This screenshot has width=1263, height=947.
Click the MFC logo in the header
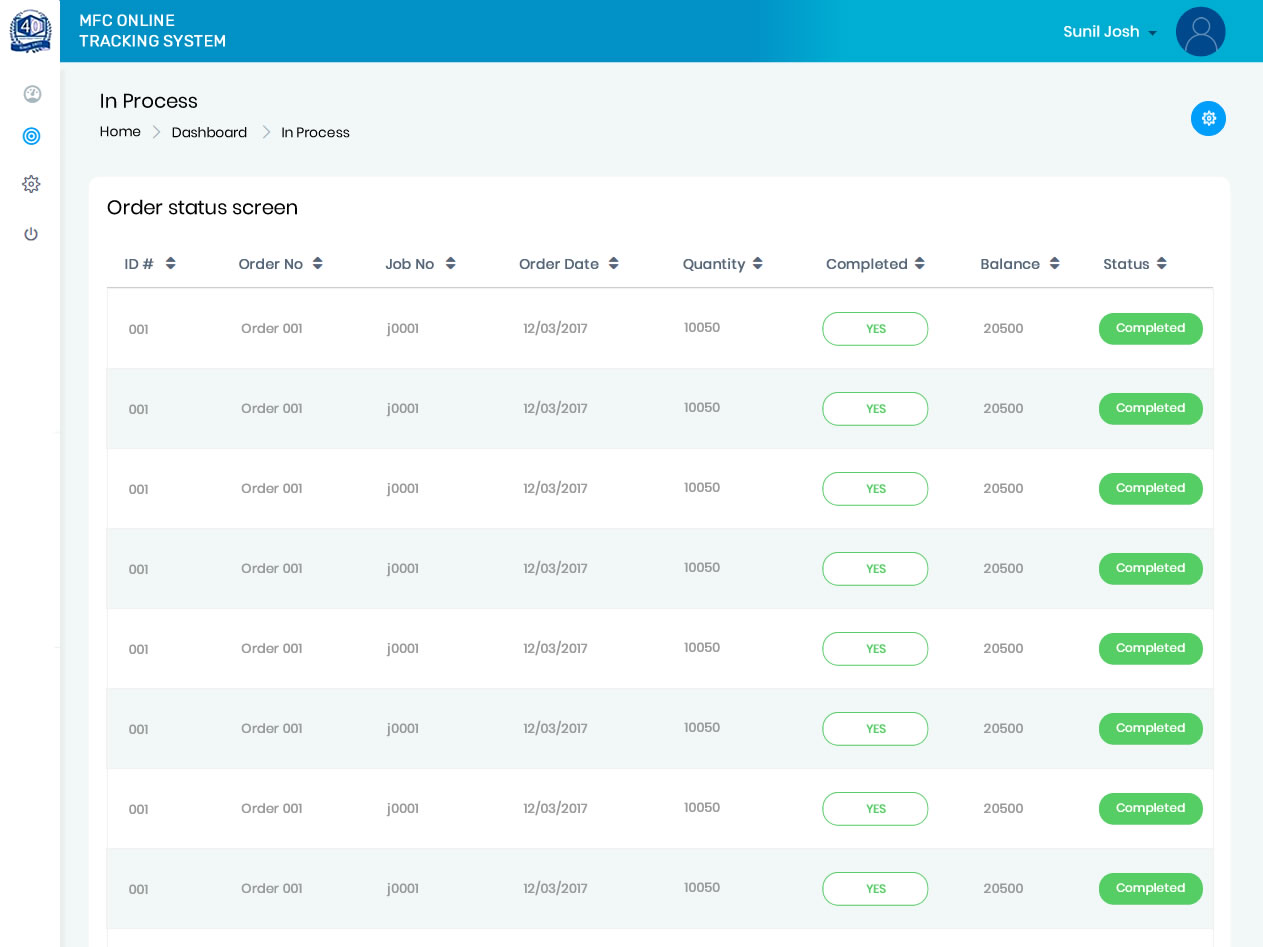coord(30,31)
